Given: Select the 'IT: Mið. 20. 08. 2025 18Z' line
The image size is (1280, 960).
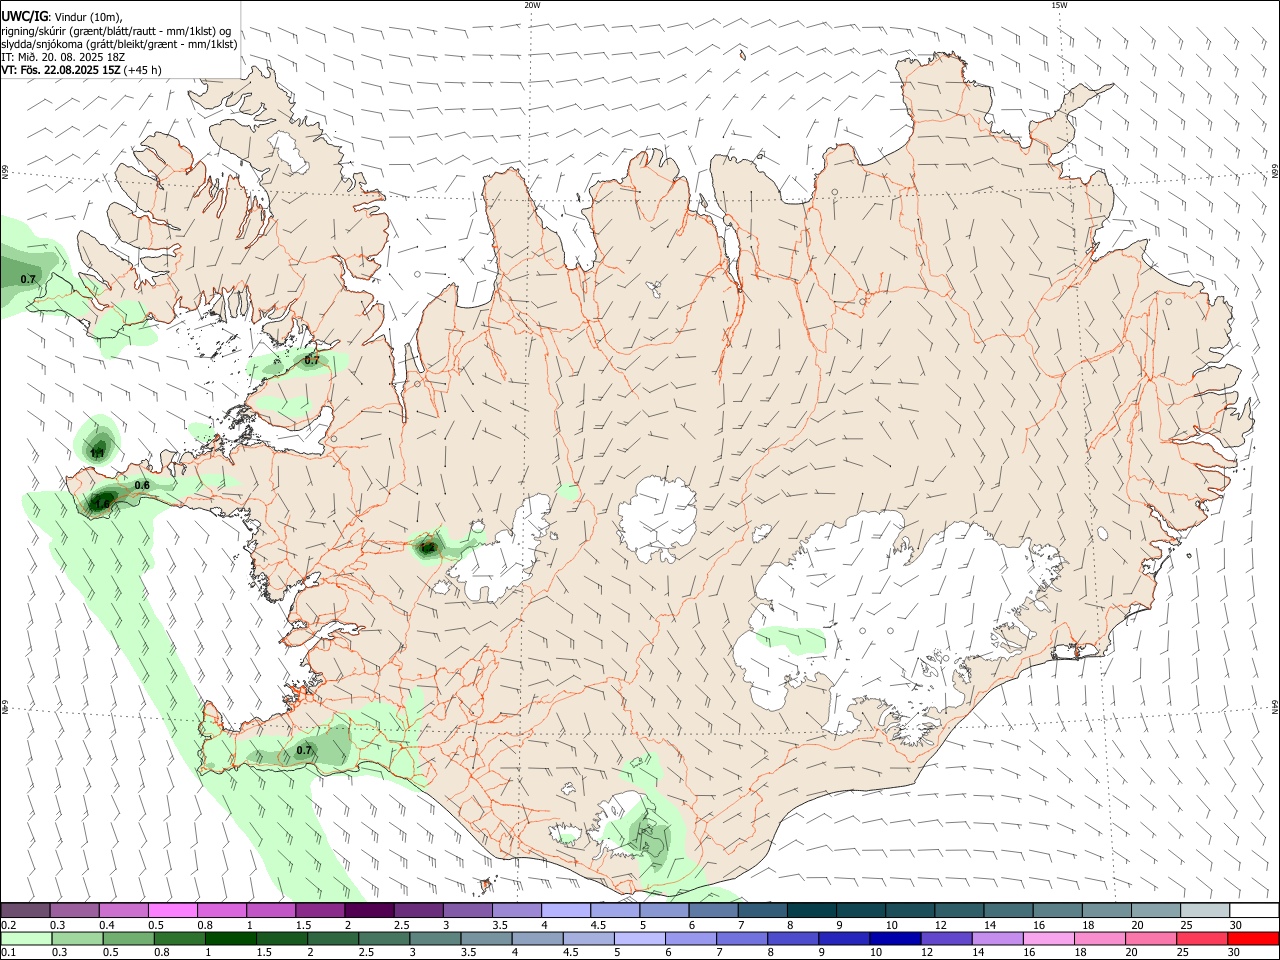Looking at the screenshot, I should 63,57.
